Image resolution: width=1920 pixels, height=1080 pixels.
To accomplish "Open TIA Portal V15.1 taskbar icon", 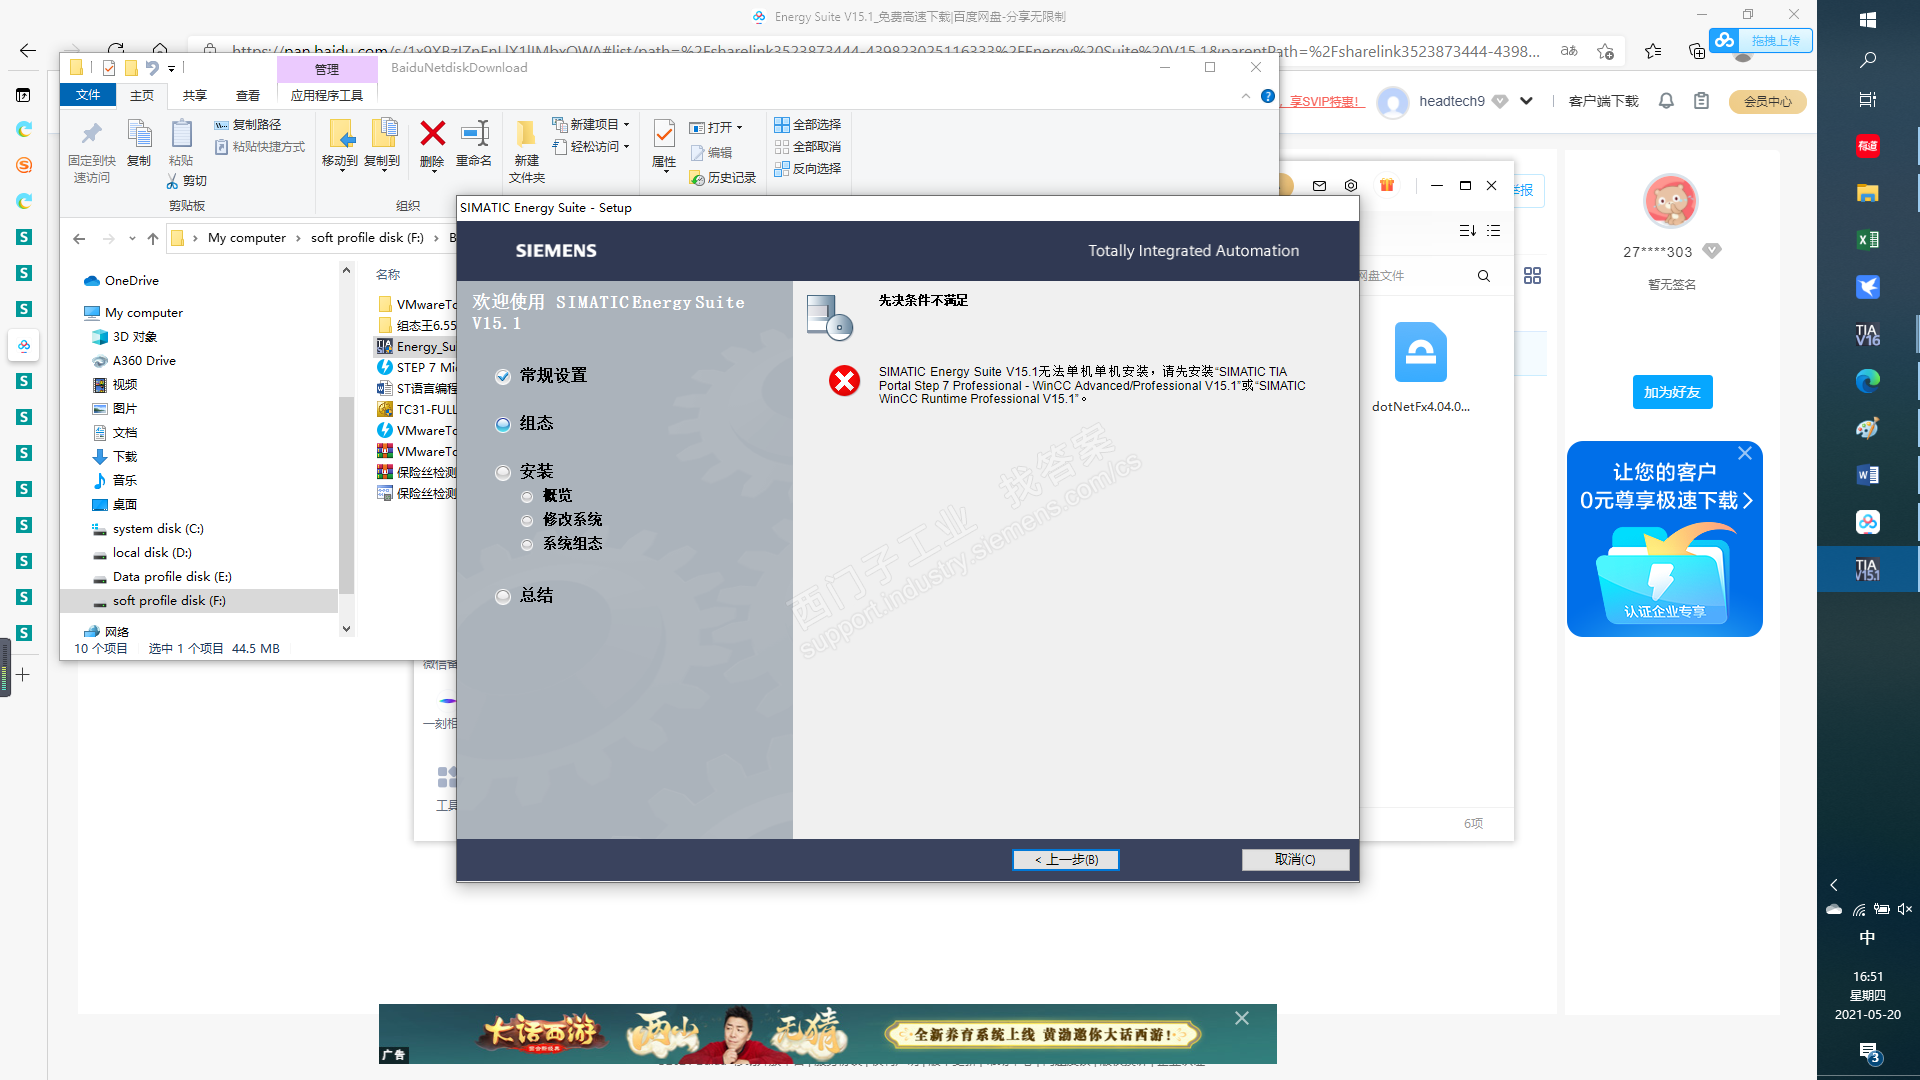I will (x=1867, y=570).
